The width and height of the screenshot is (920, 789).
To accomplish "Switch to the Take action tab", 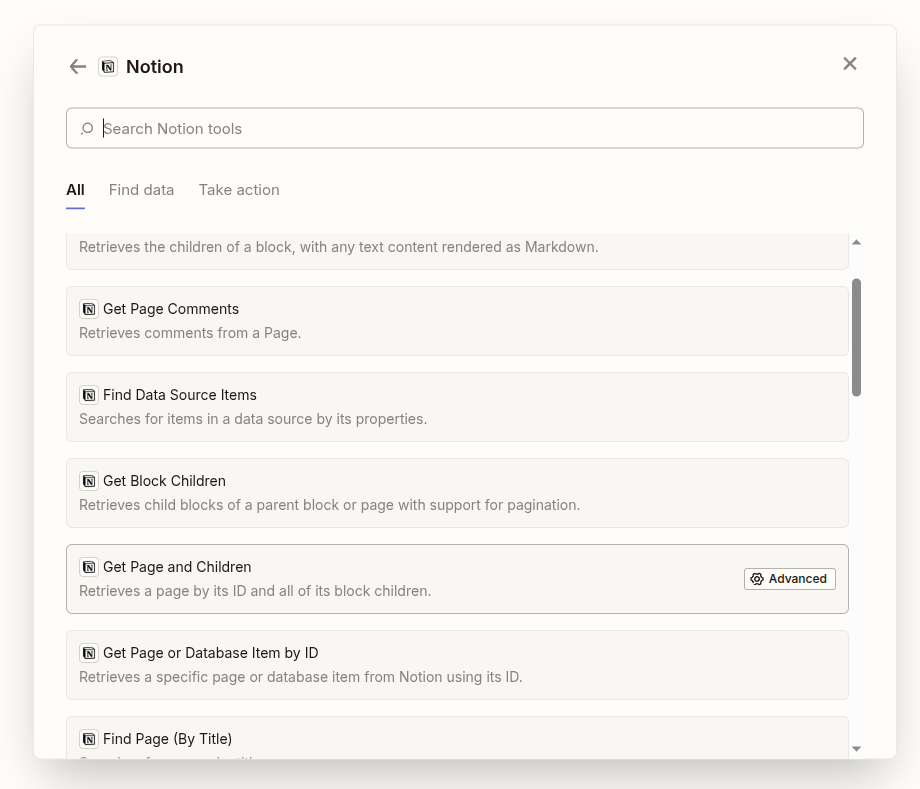I will 239,190.
